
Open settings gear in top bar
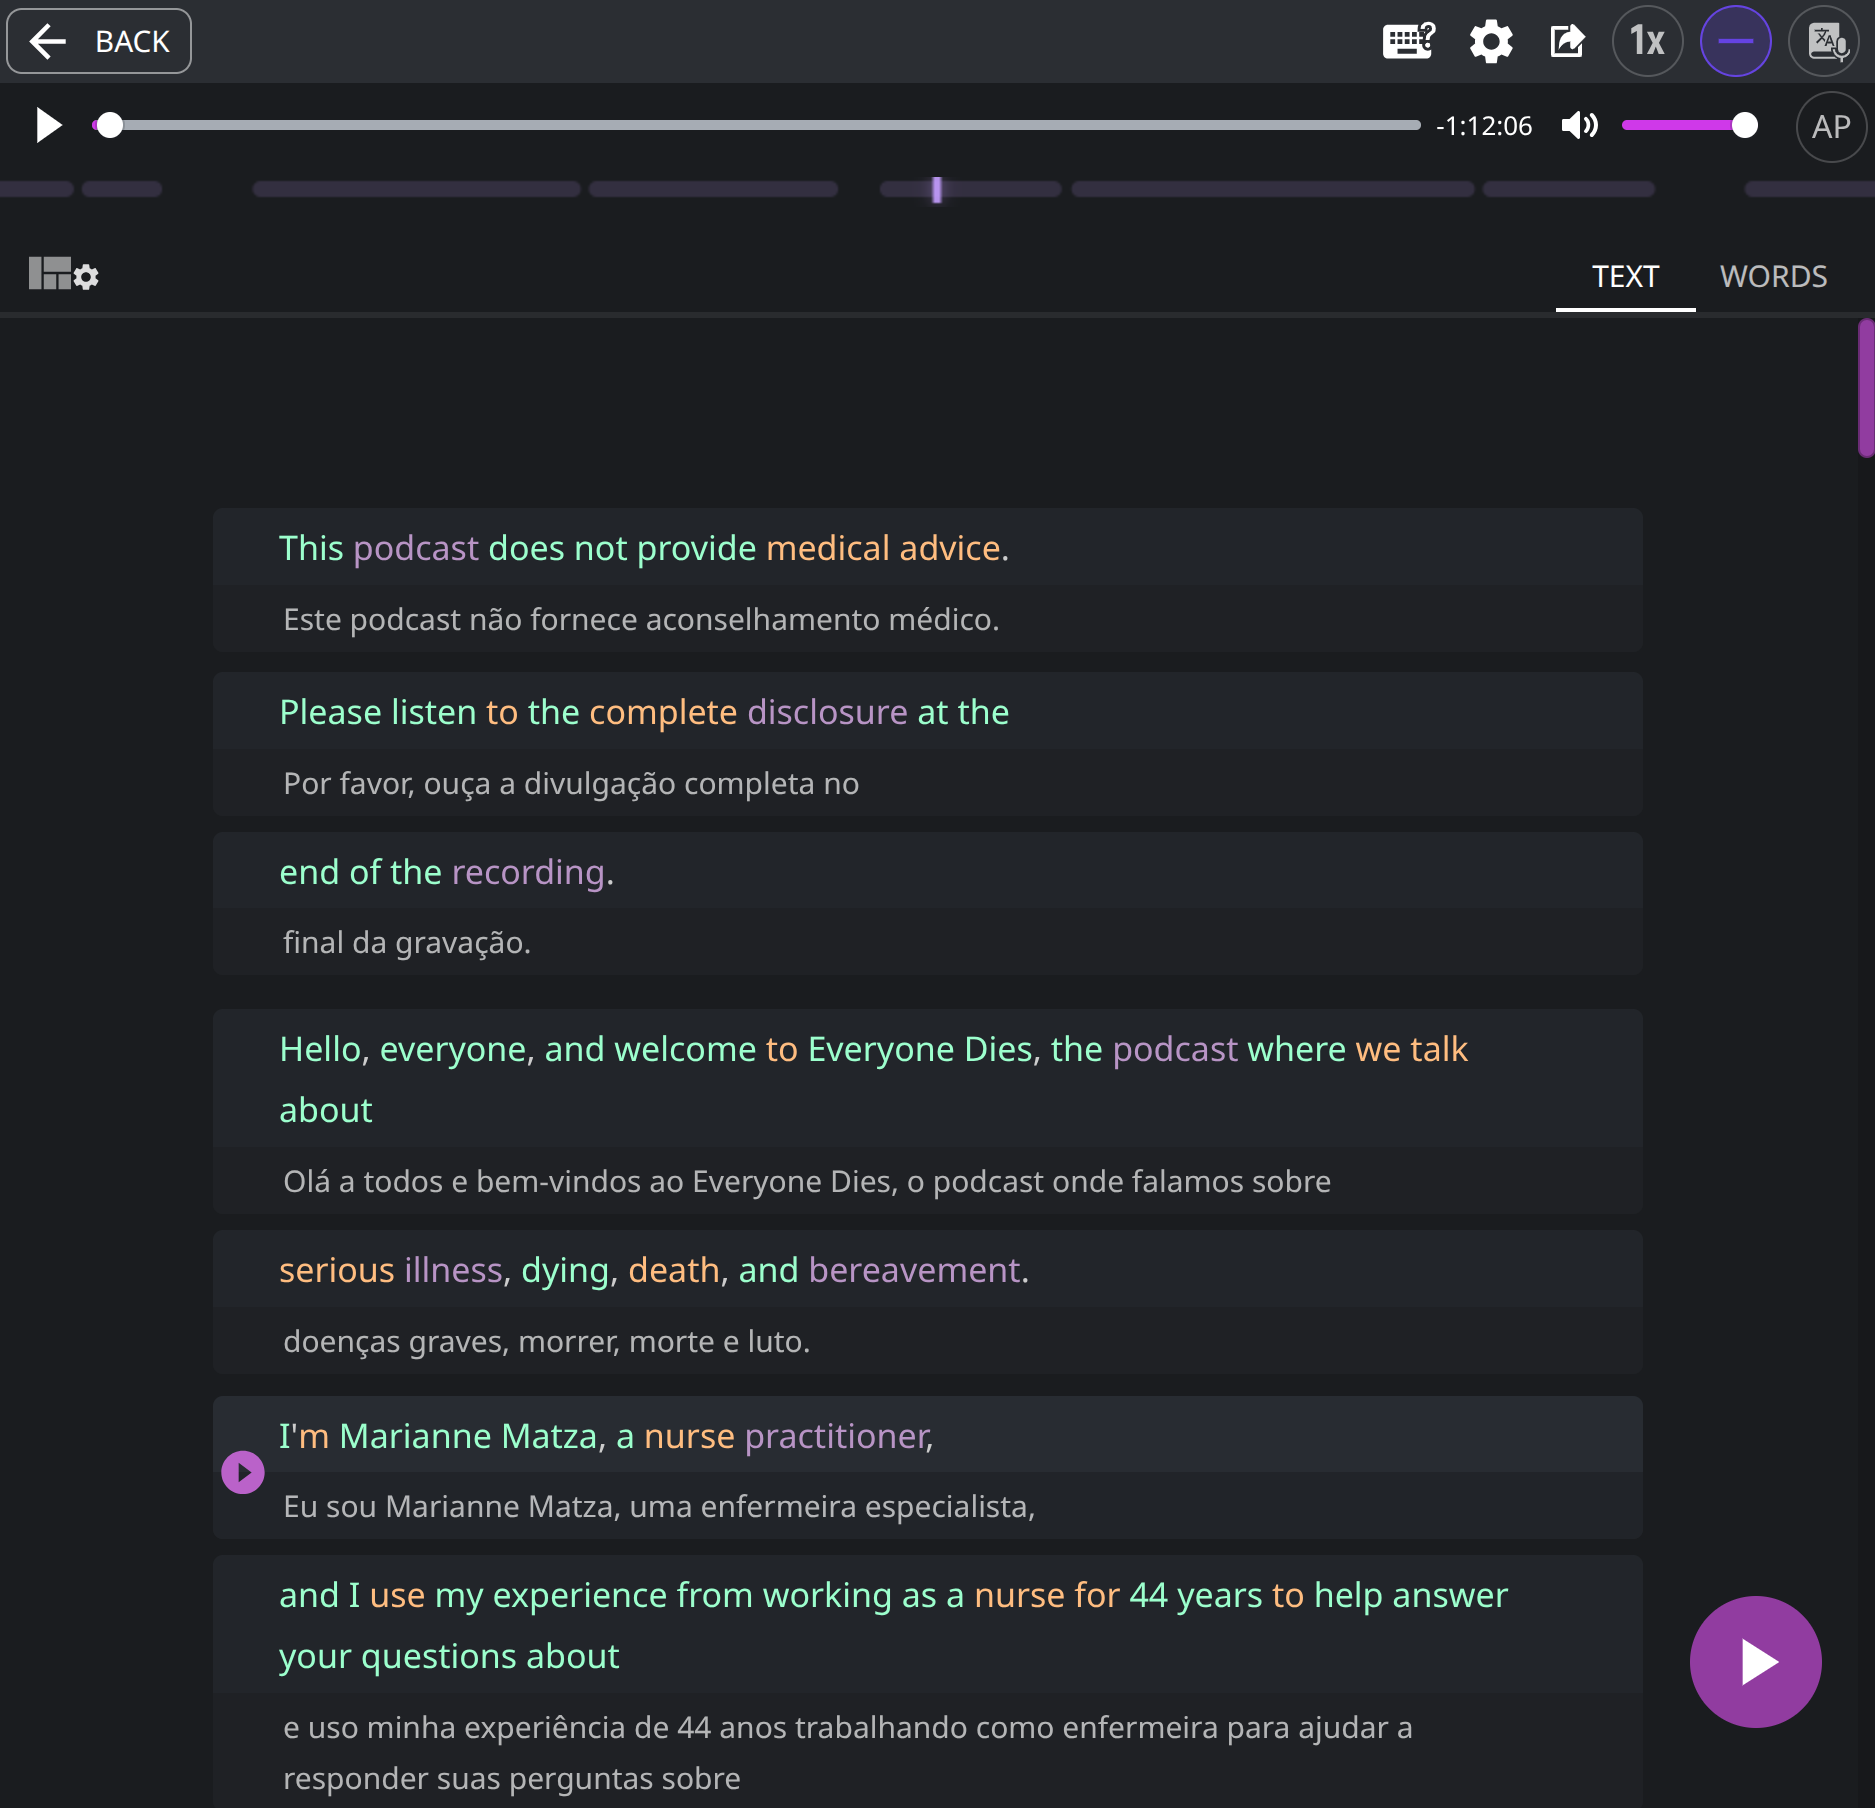pos(1490,42)
